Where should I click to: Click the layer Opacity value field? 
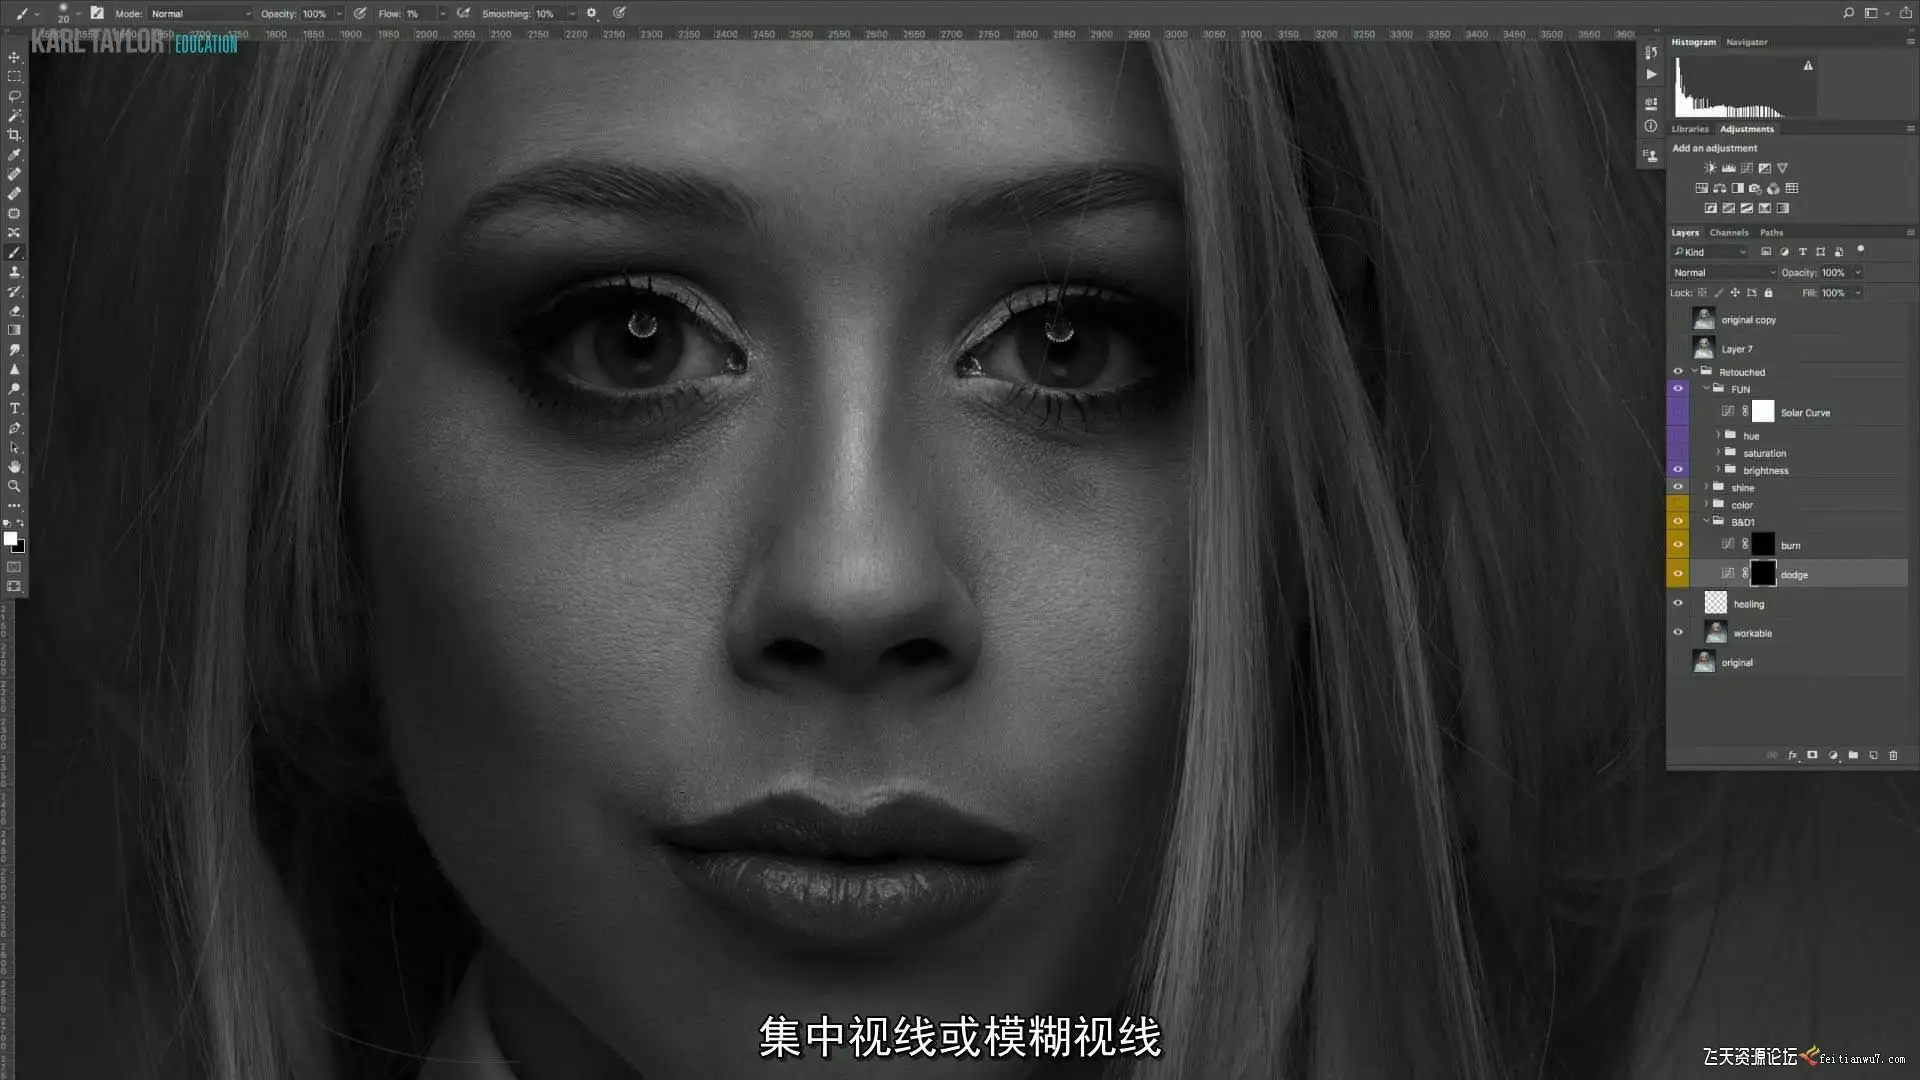(1833, 272)
